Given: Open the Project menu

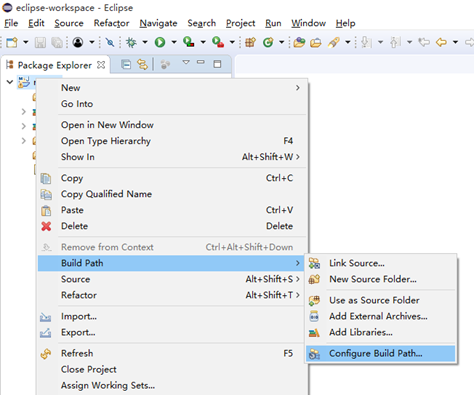Looking at the screenshot, I should pos(240,23).
